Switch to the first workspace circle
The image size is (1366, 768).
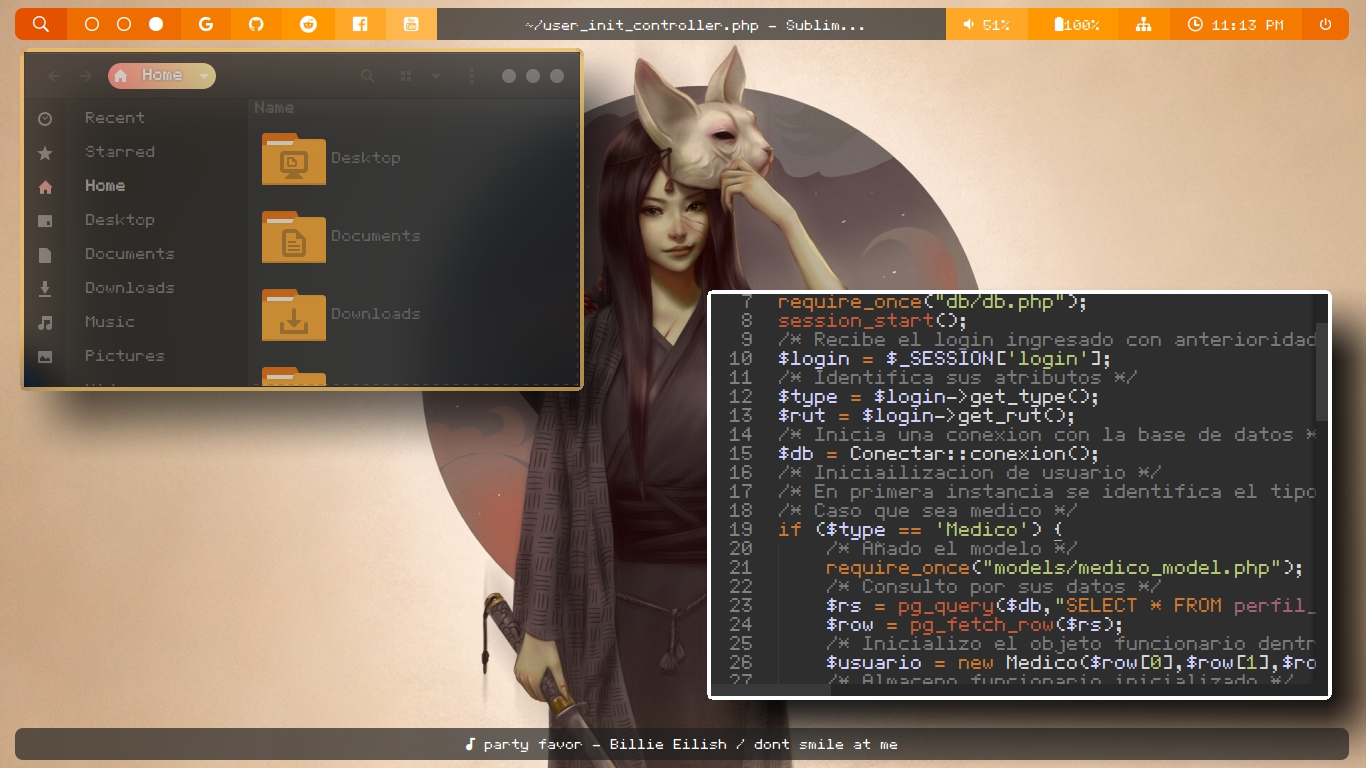[92, 24]
